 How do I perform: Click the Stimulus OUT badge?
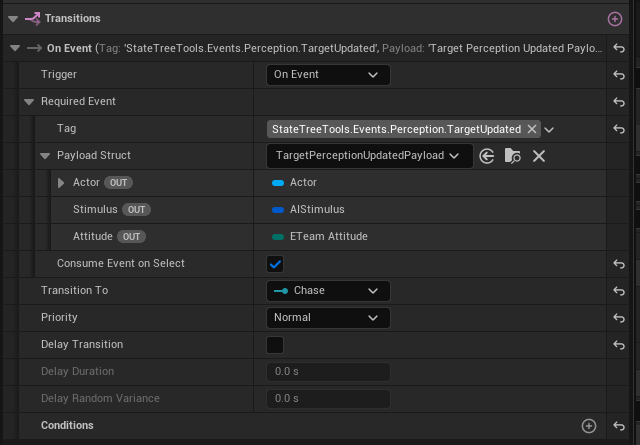(136, 209)
